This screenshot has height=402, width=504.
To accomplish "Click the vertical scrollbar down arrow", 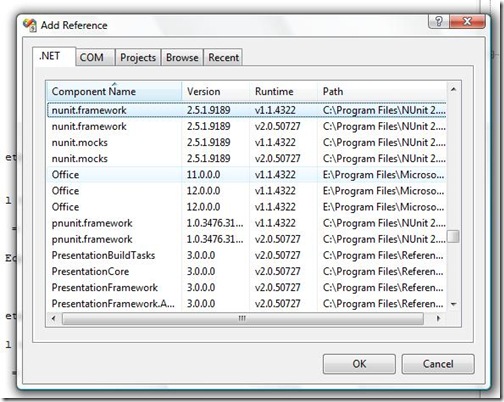I will pyautogui.click(x=453, y=304).
